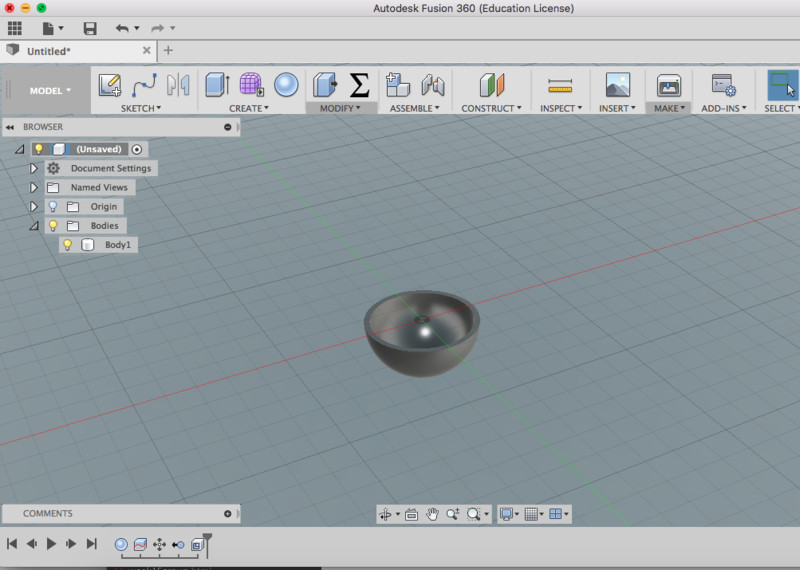The image size is (800, 570).
Task: Click the Create Sketch icon
Action: pyautogui.click(x=110, y=85)
